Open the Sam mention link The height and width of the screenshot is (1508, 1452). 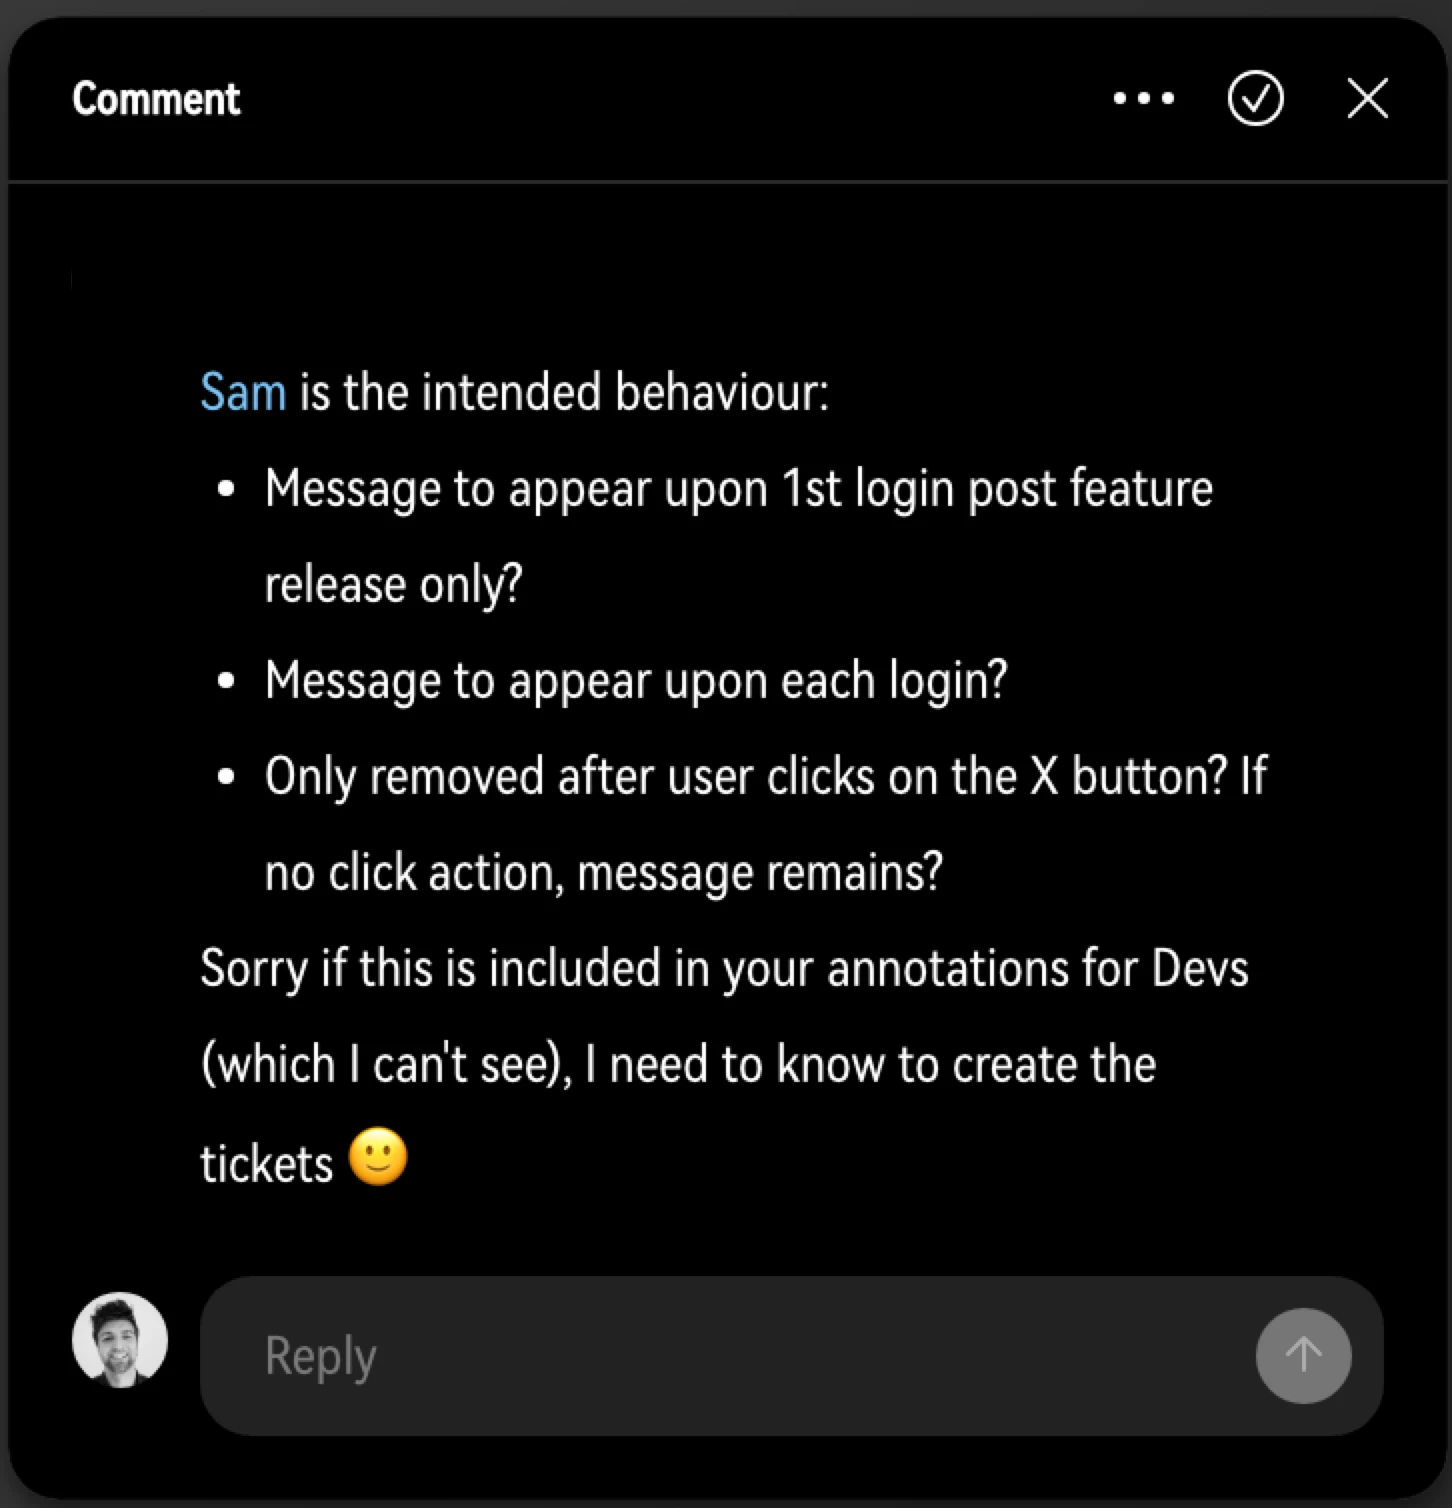(243, 391)
